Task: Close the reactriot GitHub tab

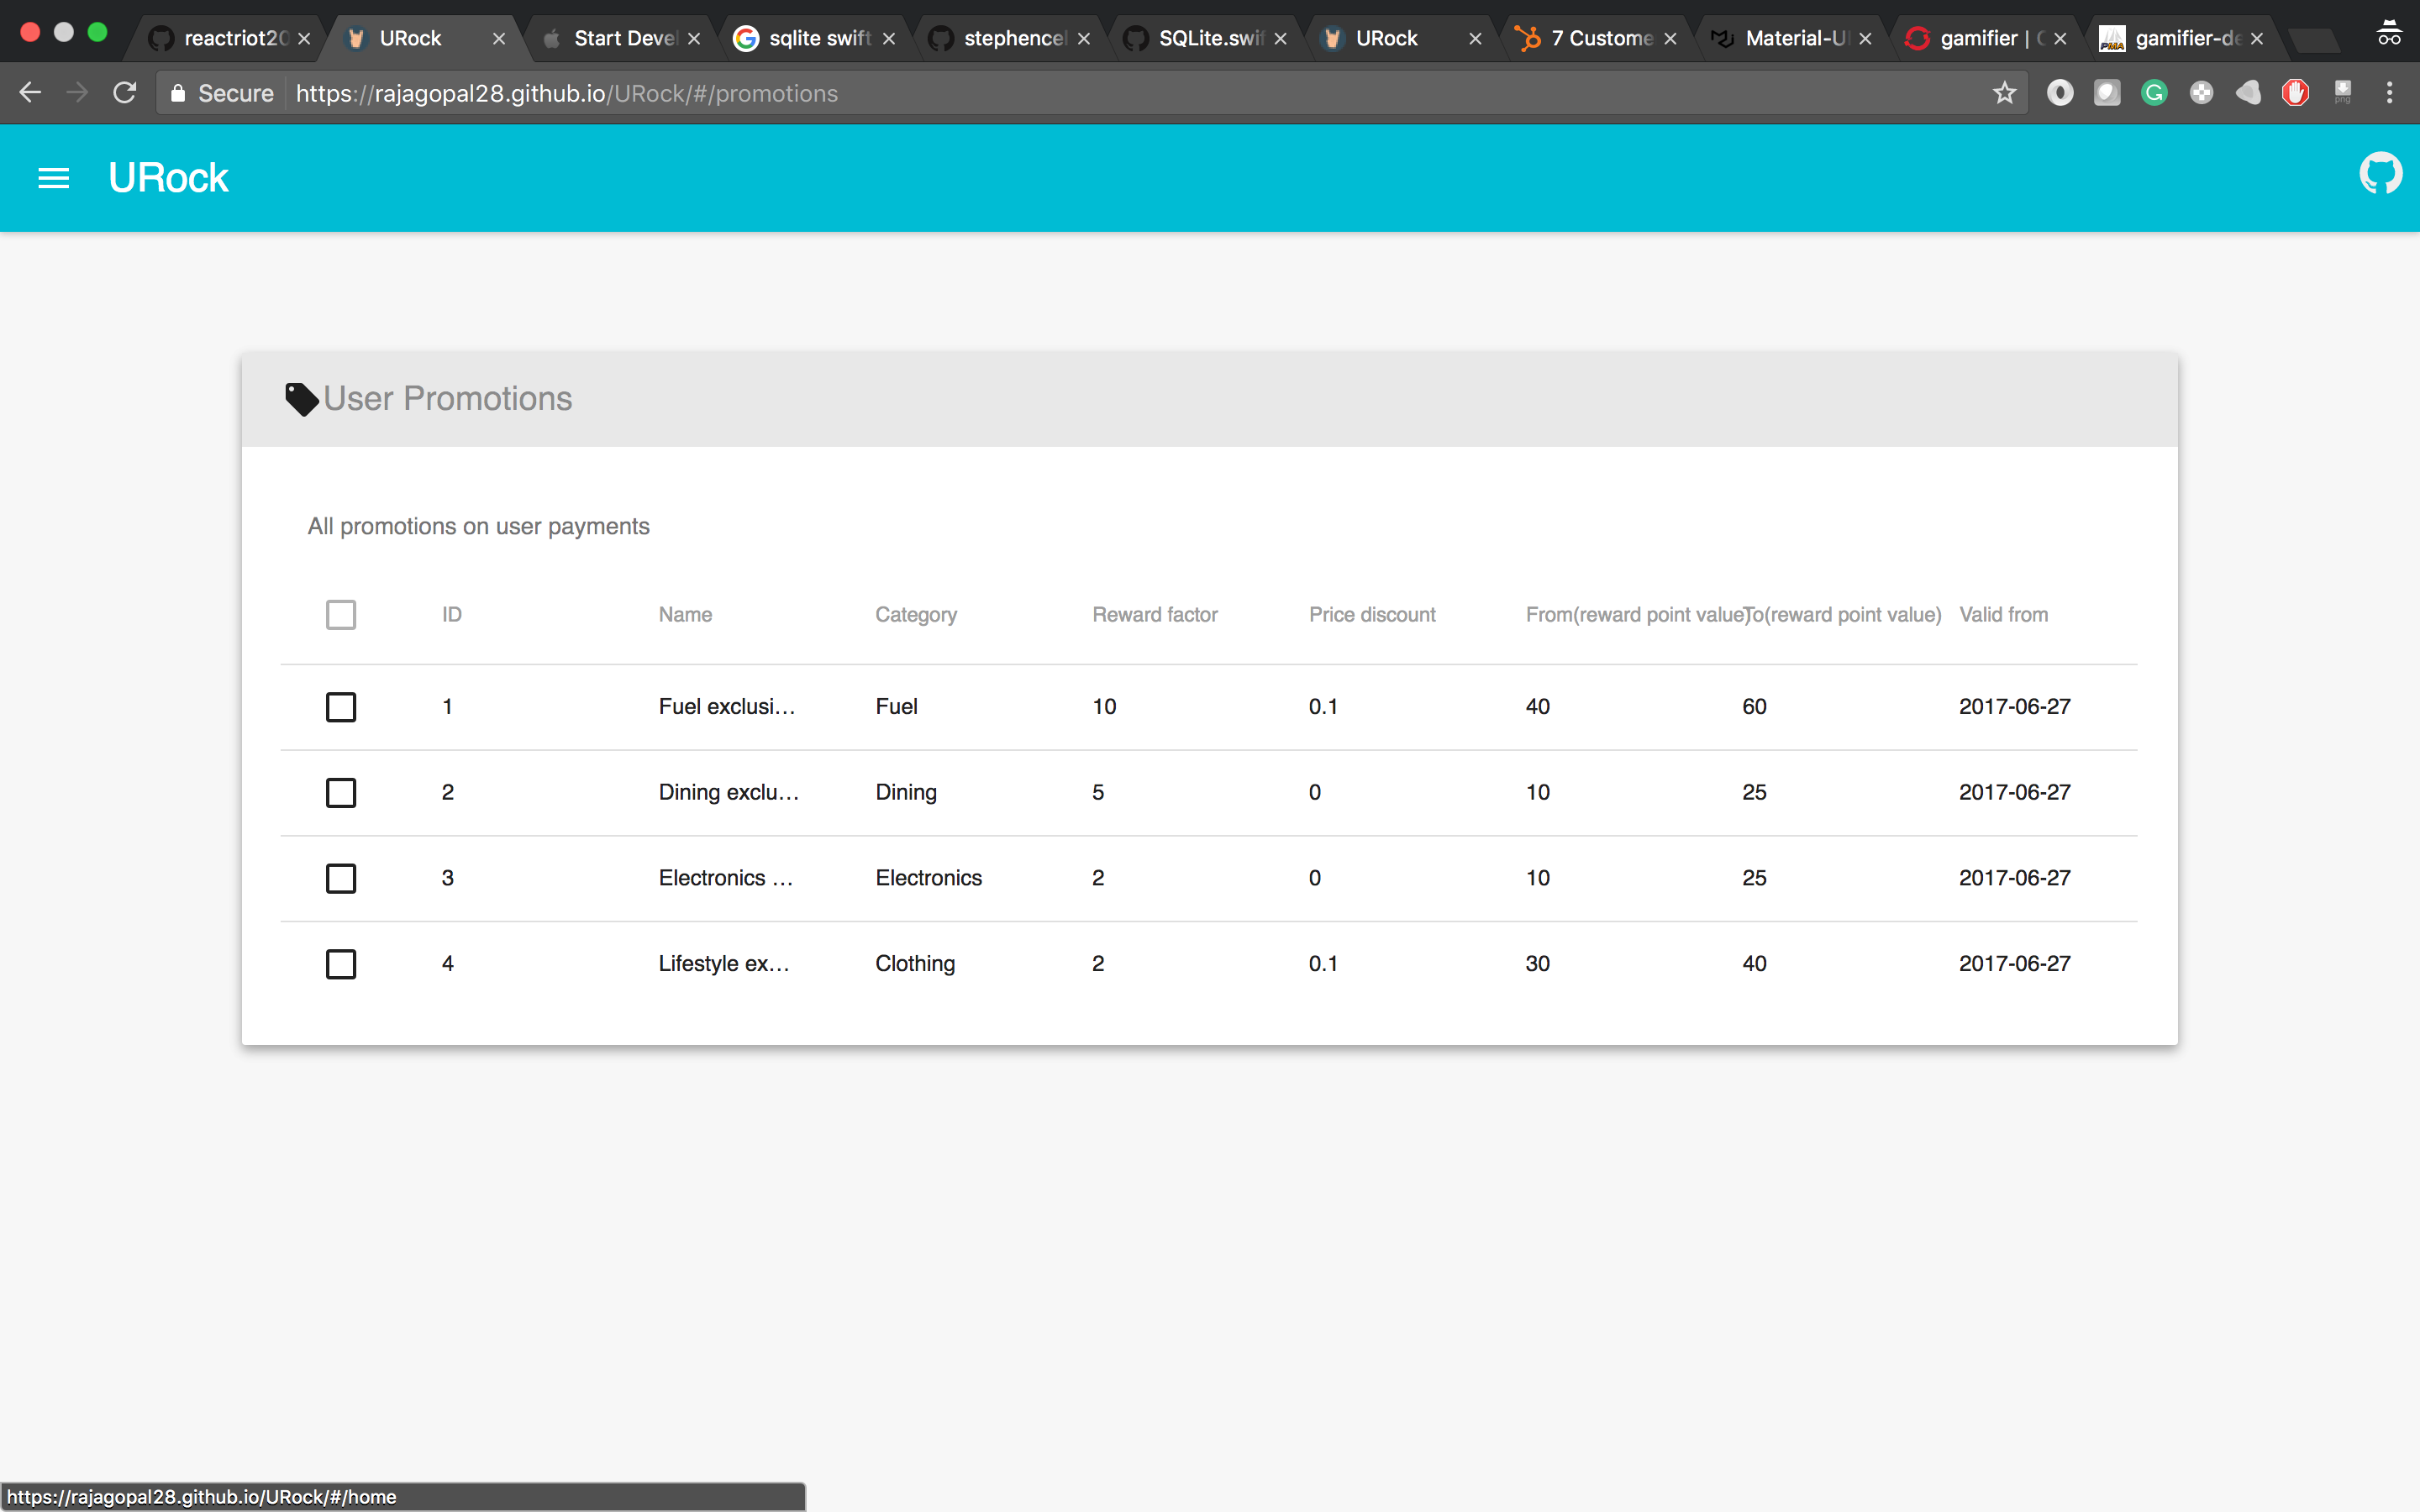Action: tap(304, 39)
